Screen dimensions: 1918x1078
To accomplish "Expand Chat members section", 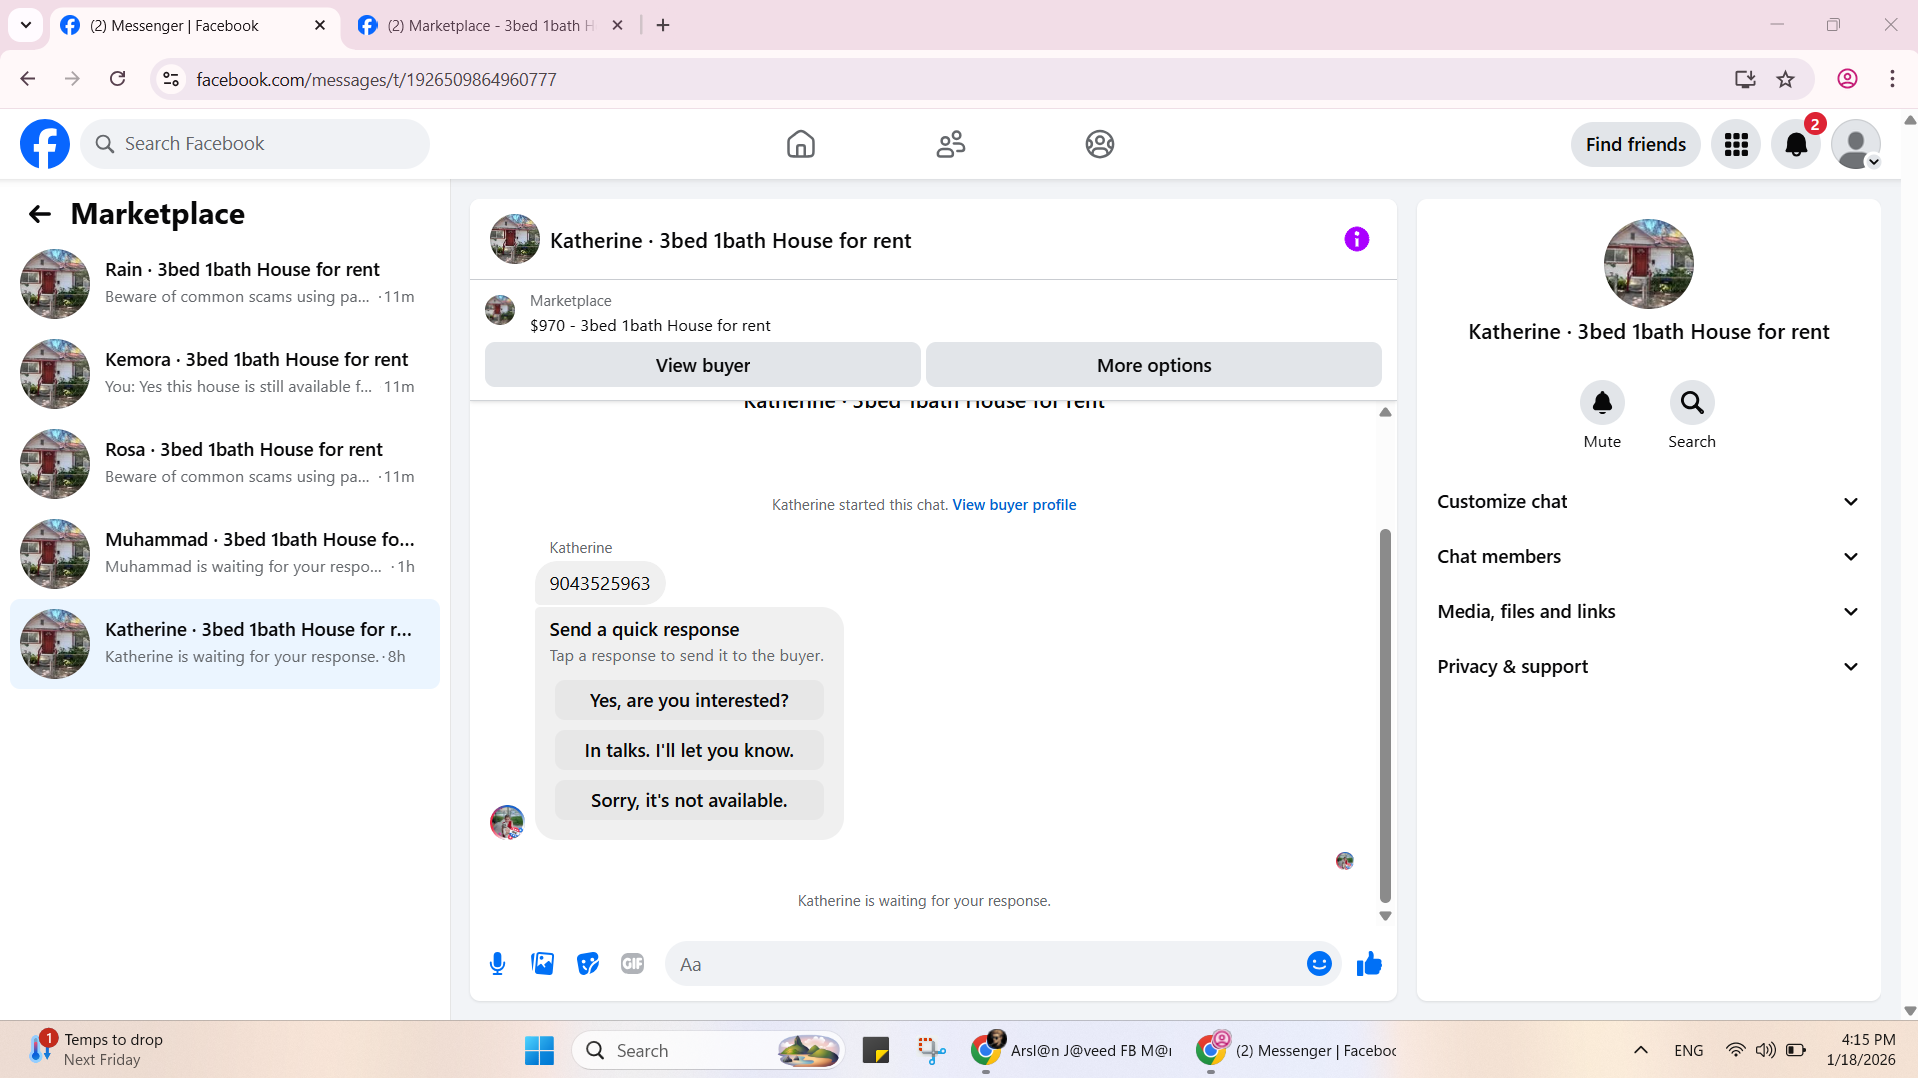I will point(1649,557).
